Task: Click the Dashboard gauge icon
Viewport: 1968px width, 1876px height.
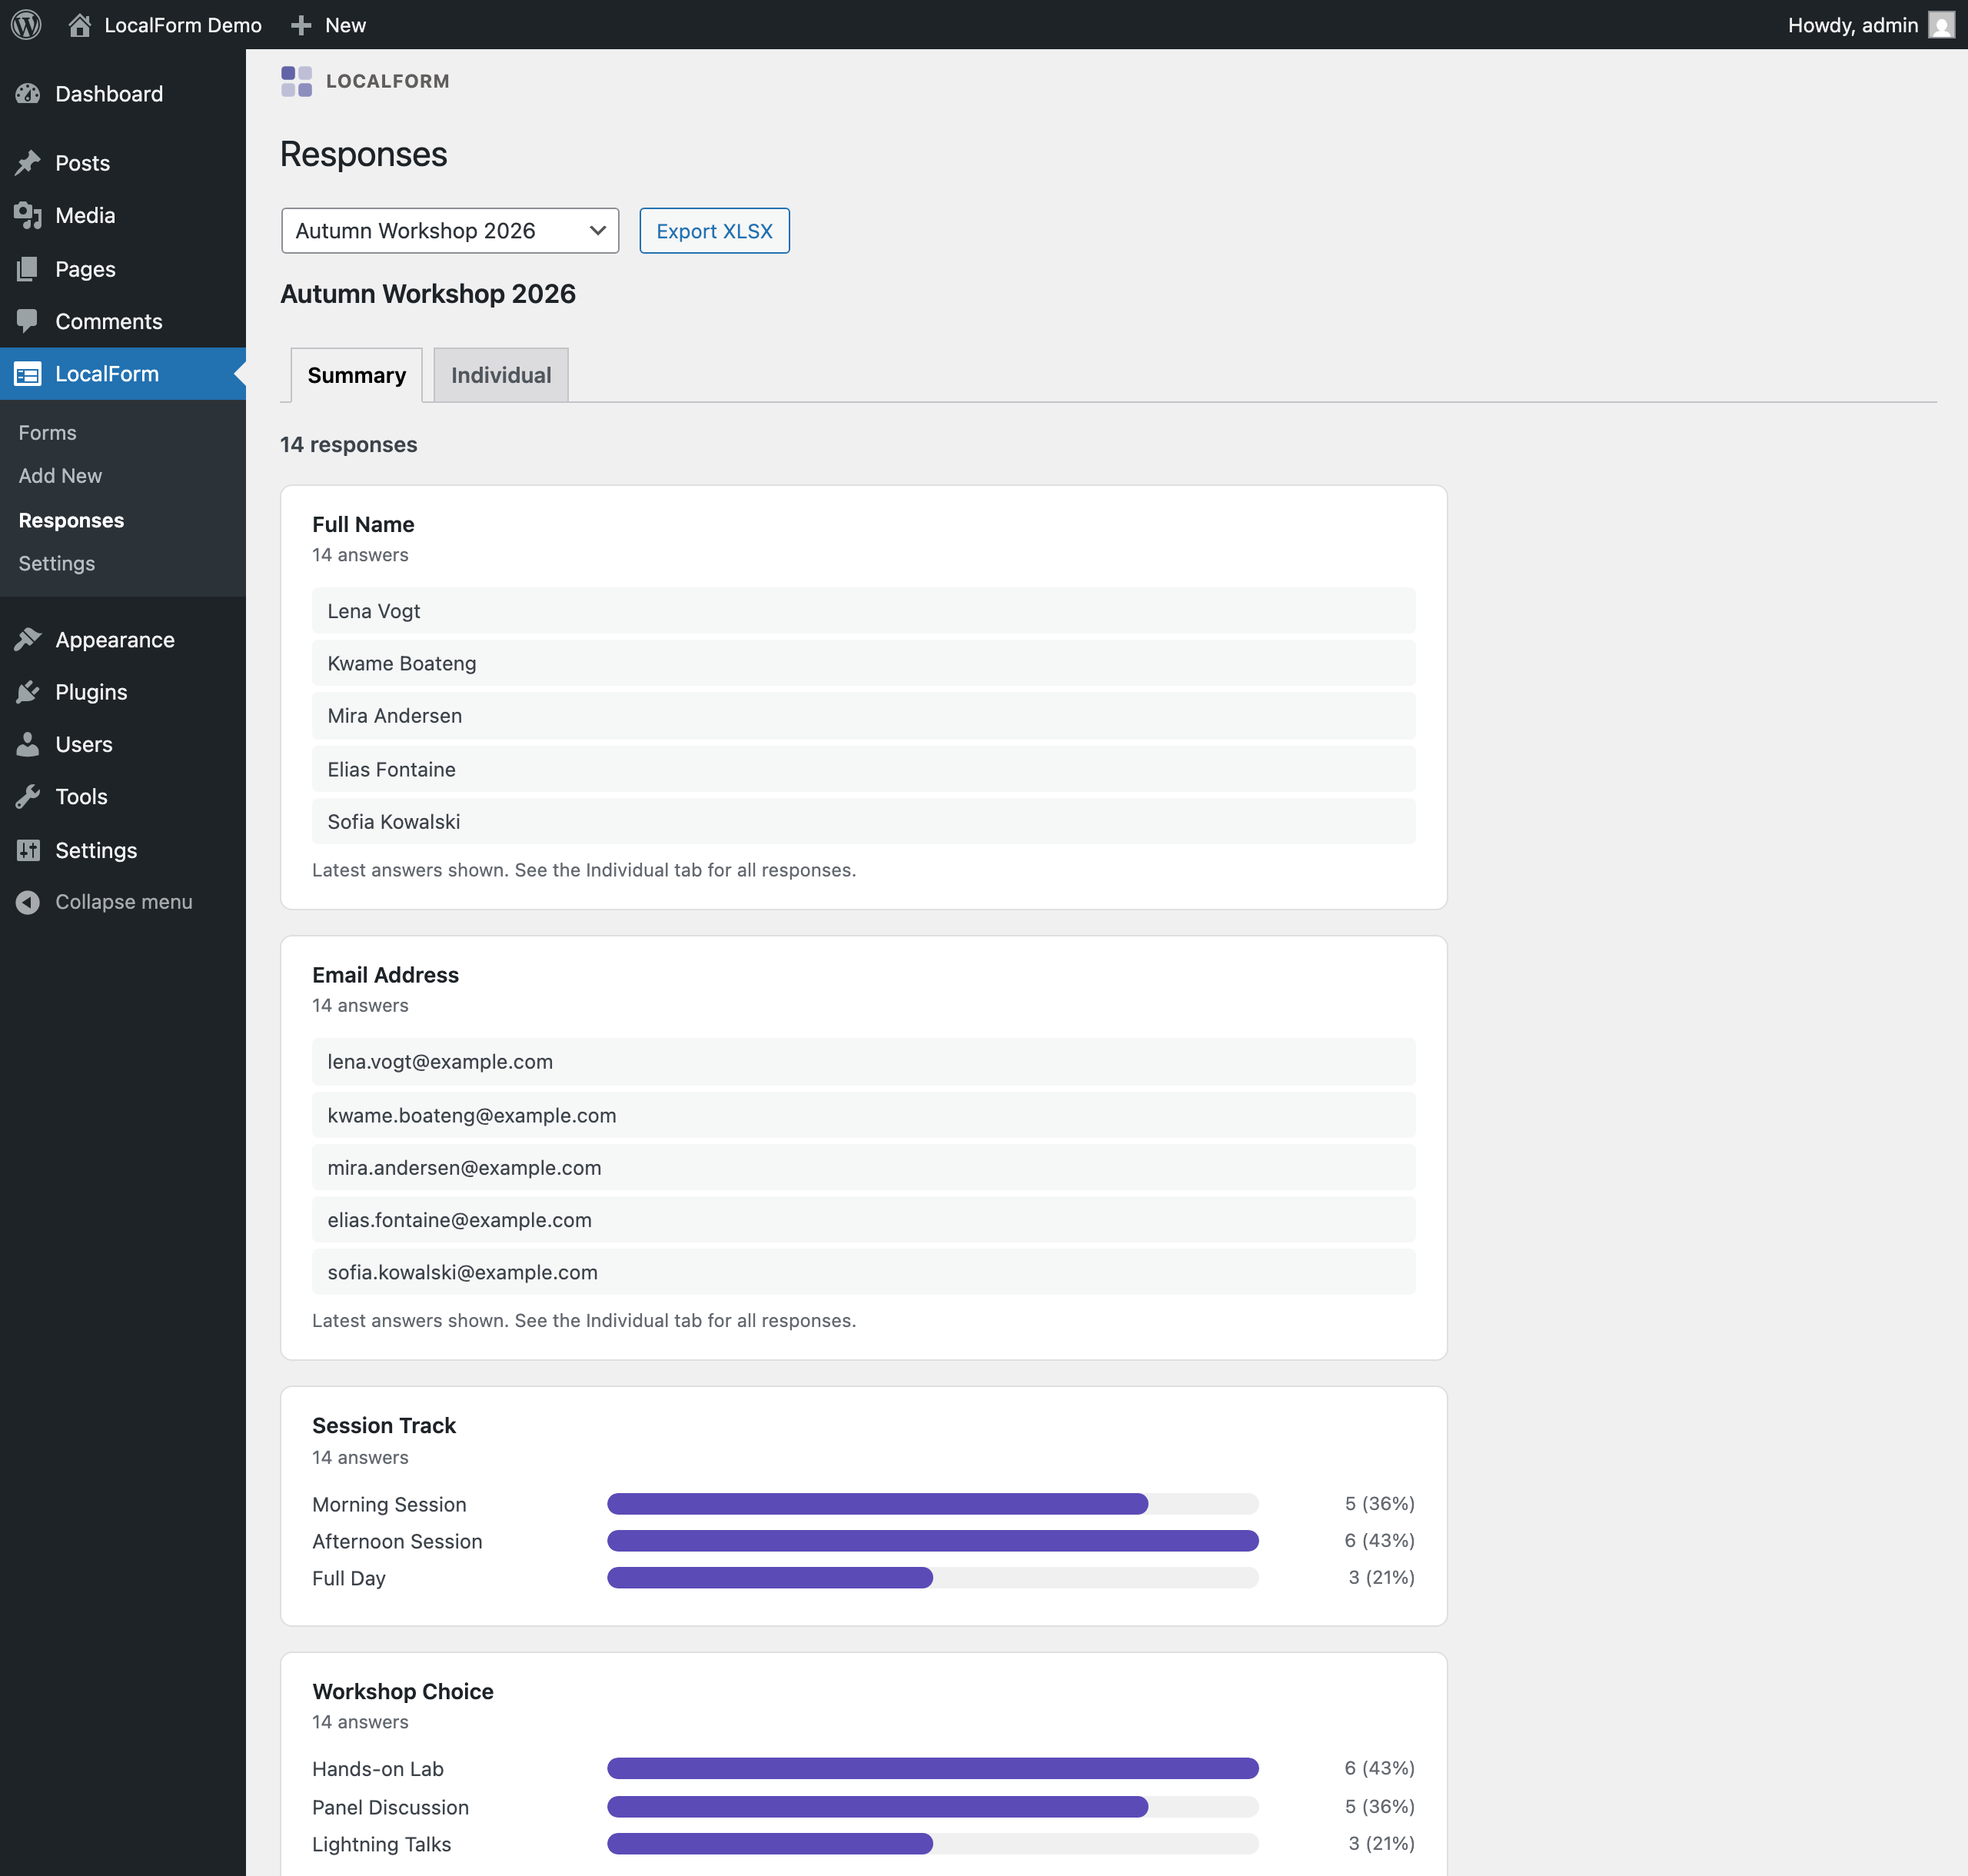Action: point(28,94)
